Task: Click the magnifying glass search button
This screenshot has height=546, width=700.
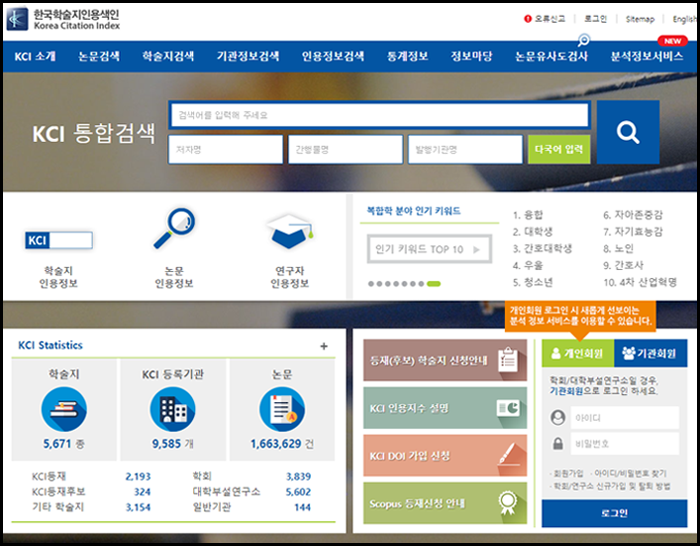Action: [627, 132]
